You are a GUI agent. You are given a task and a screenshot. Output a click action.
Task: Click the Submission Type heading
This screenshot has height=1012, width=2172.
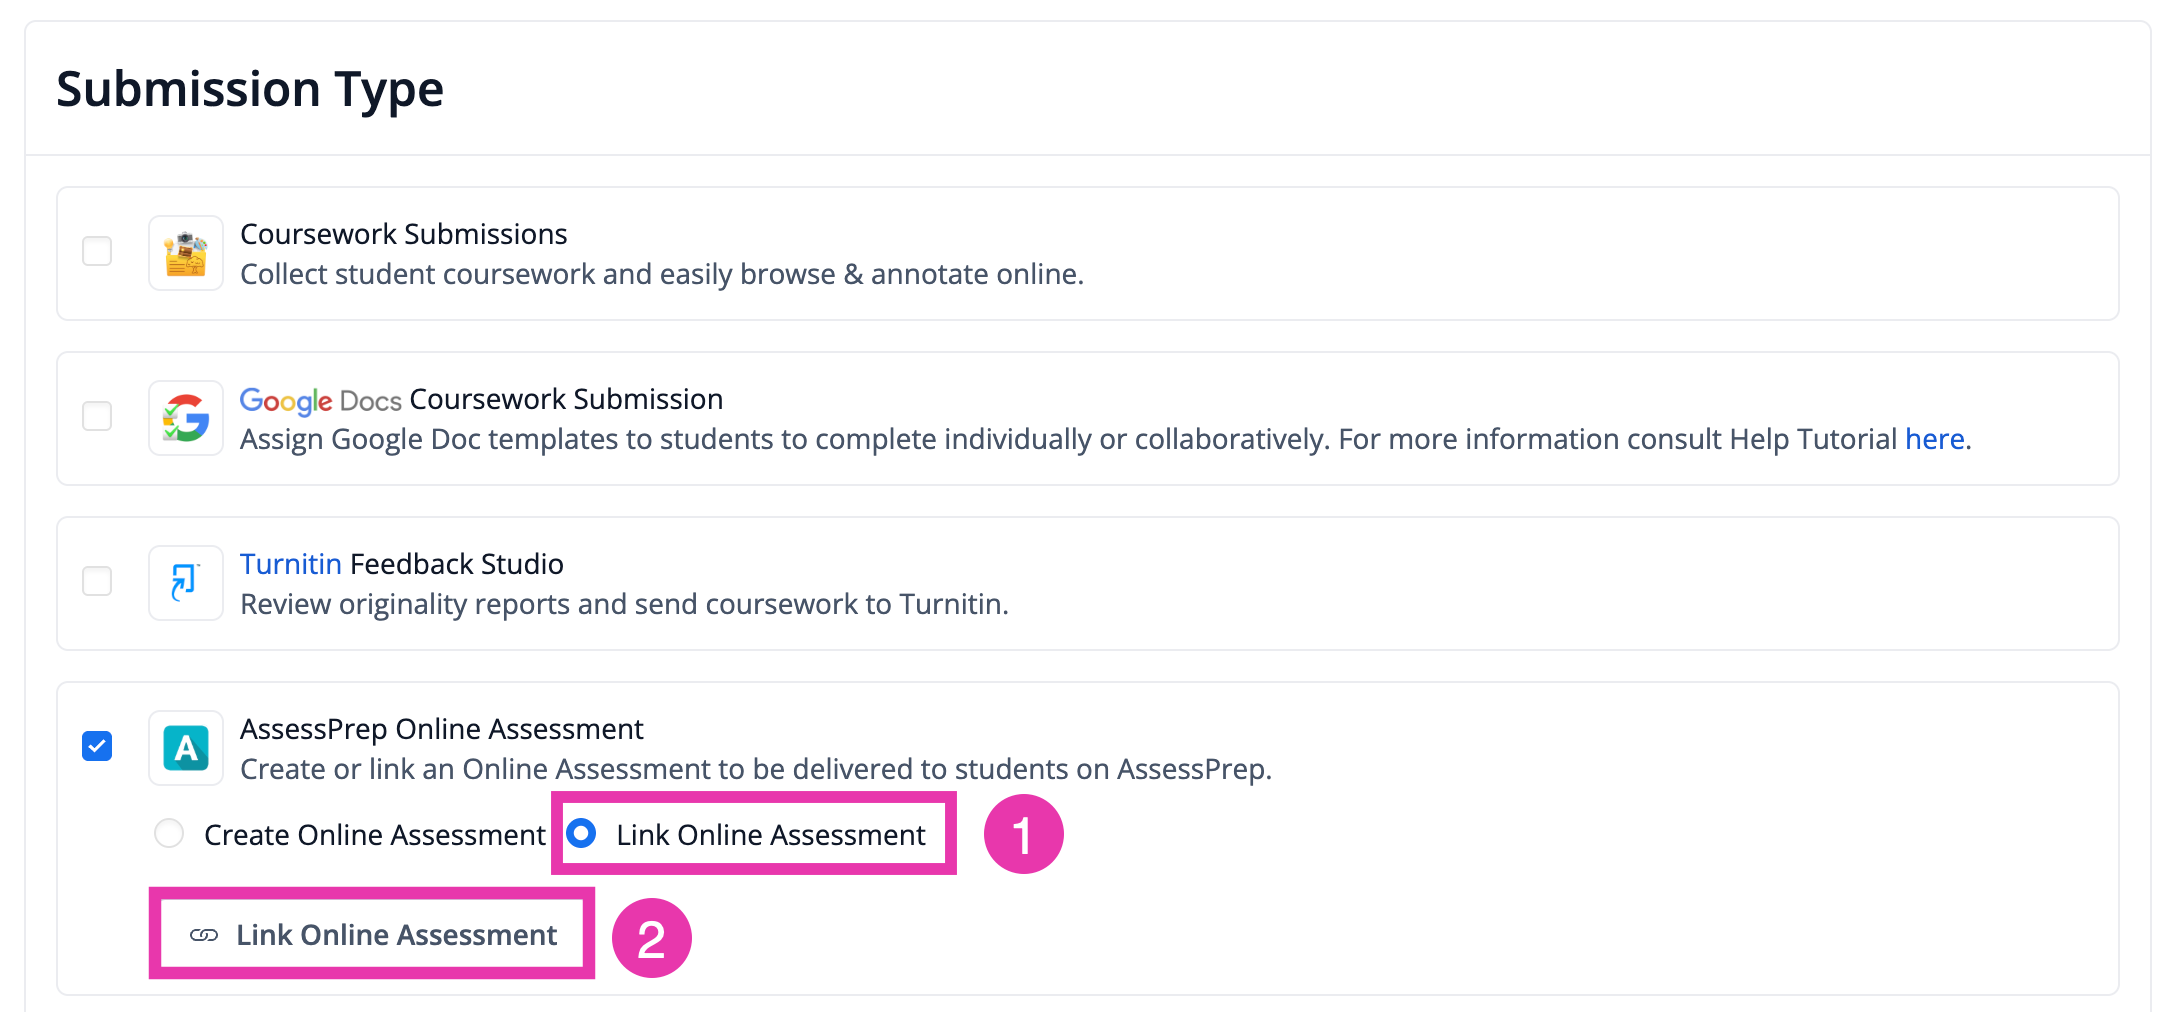250,90
